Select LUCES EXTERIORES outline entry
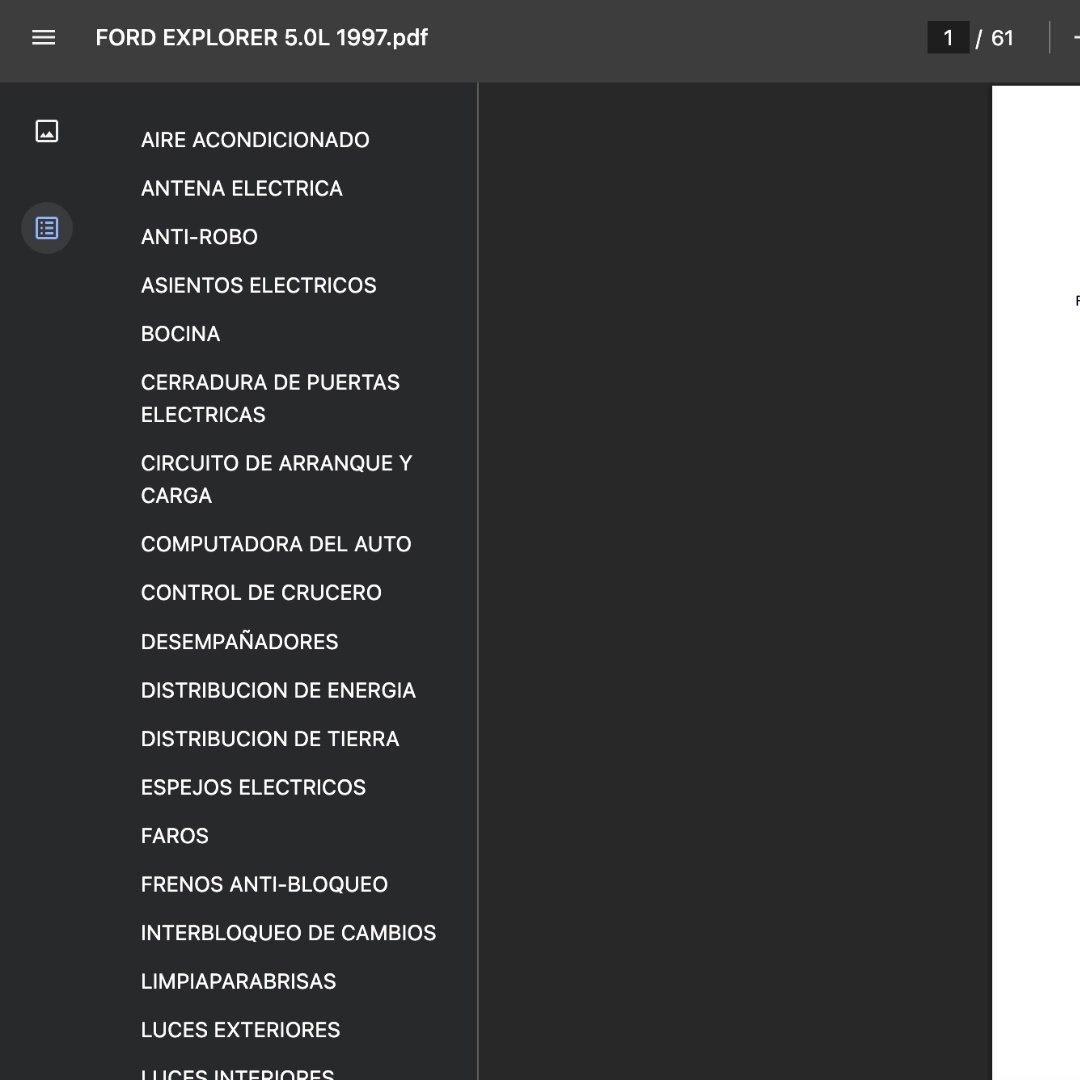 [240, 1030]
